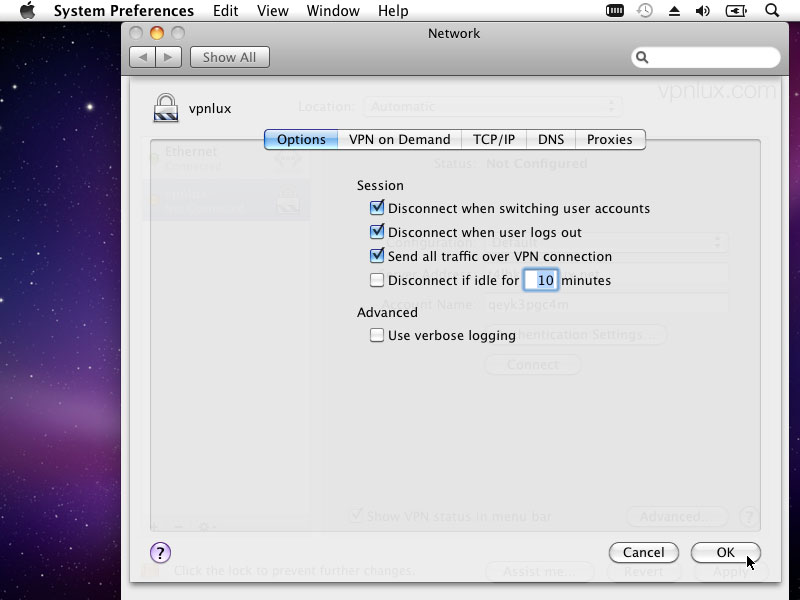Switch to the TCP/IP tab
The image size is (800, 600).
(x=493, y=139)
